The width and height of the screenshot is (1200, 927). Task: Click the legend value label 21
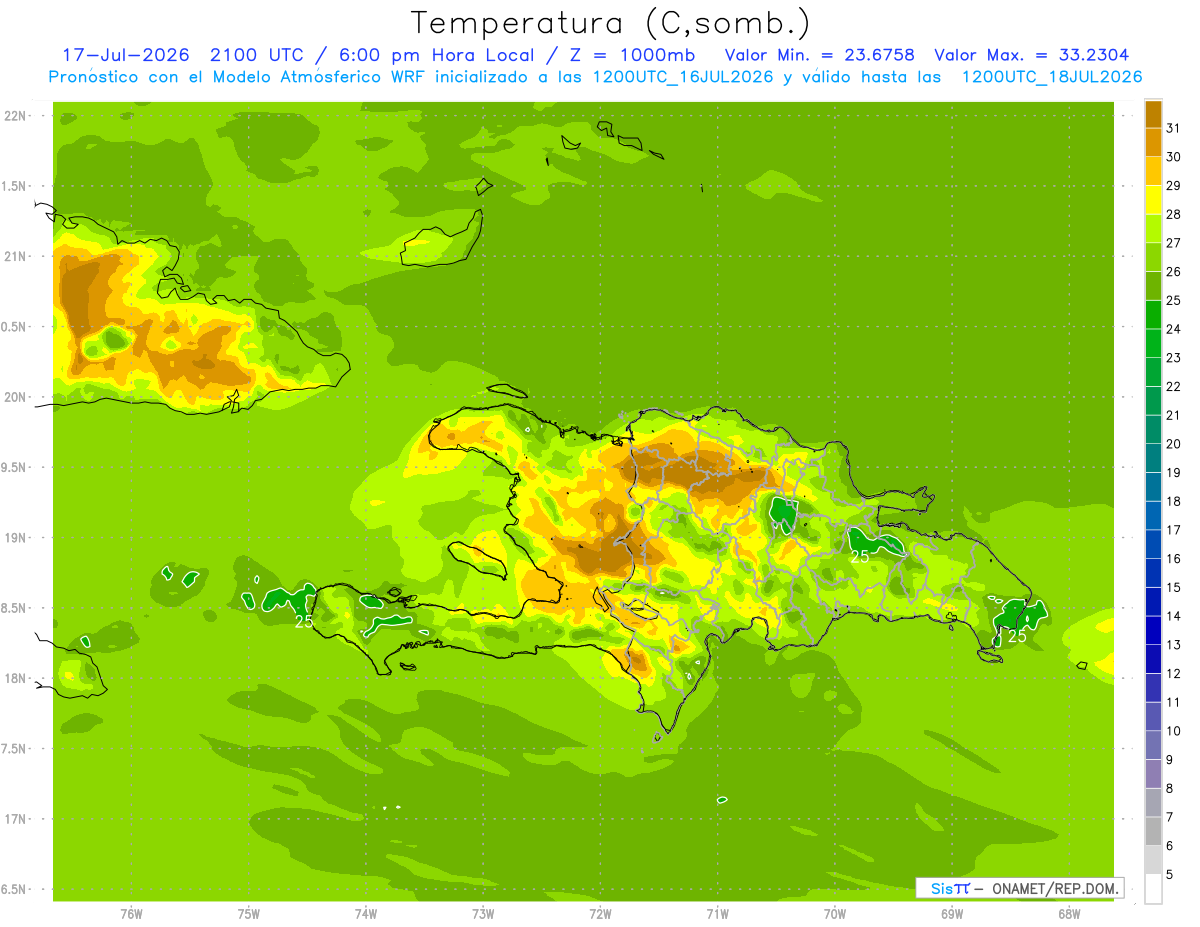pos(1174,415)
